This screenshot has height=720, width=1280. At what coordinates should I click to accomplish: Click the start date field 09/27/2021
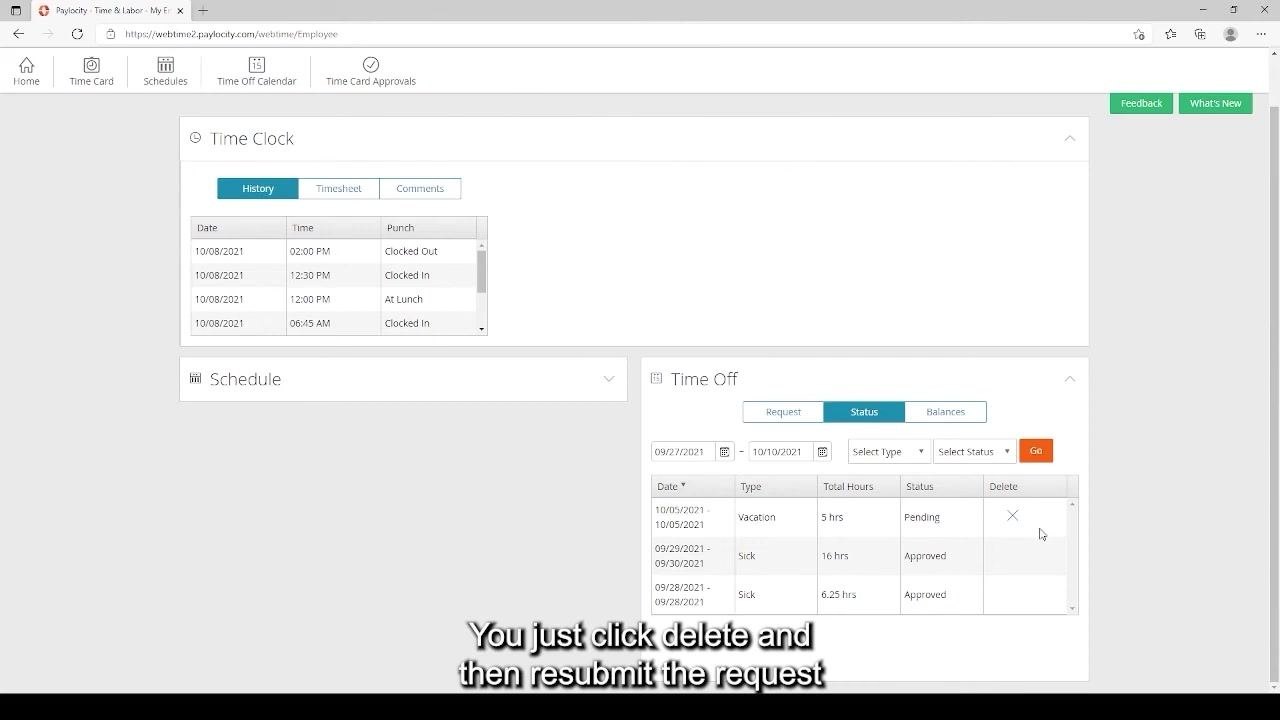coord(683,452)
